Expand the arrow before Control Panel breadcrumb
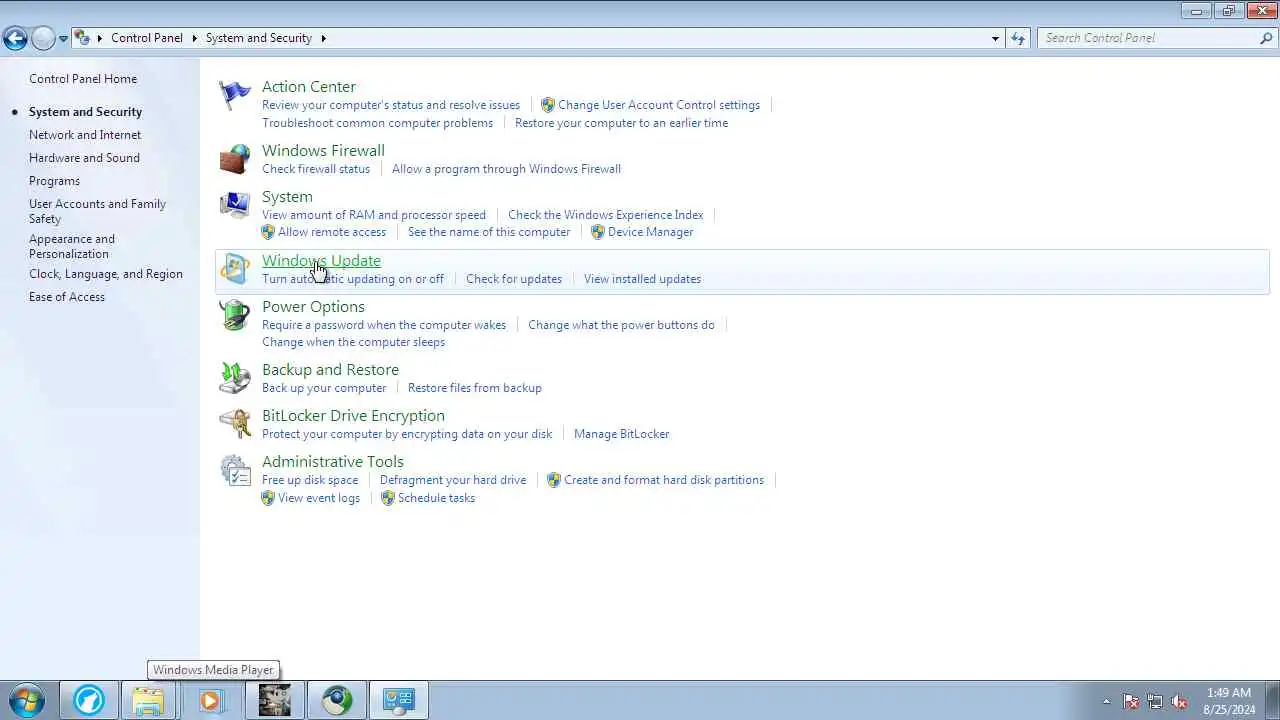1280x720 pixels. coord(100,38)
